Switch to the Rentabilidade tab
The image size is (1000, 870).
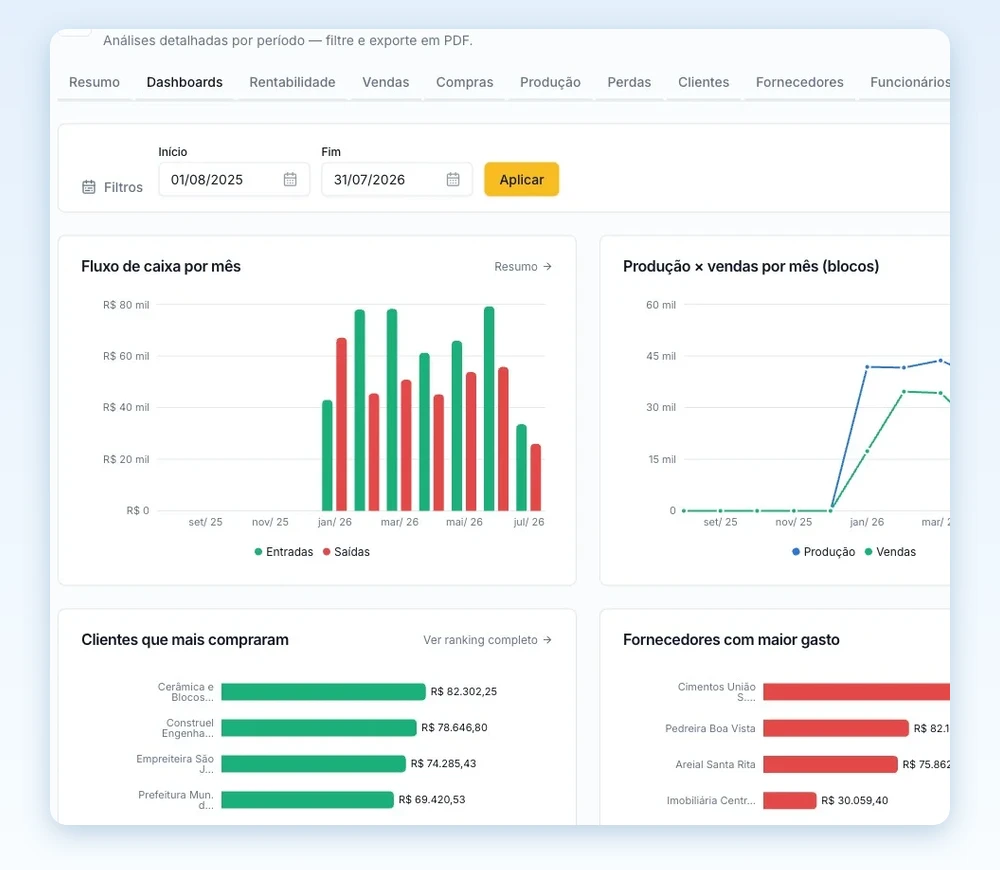292,82
